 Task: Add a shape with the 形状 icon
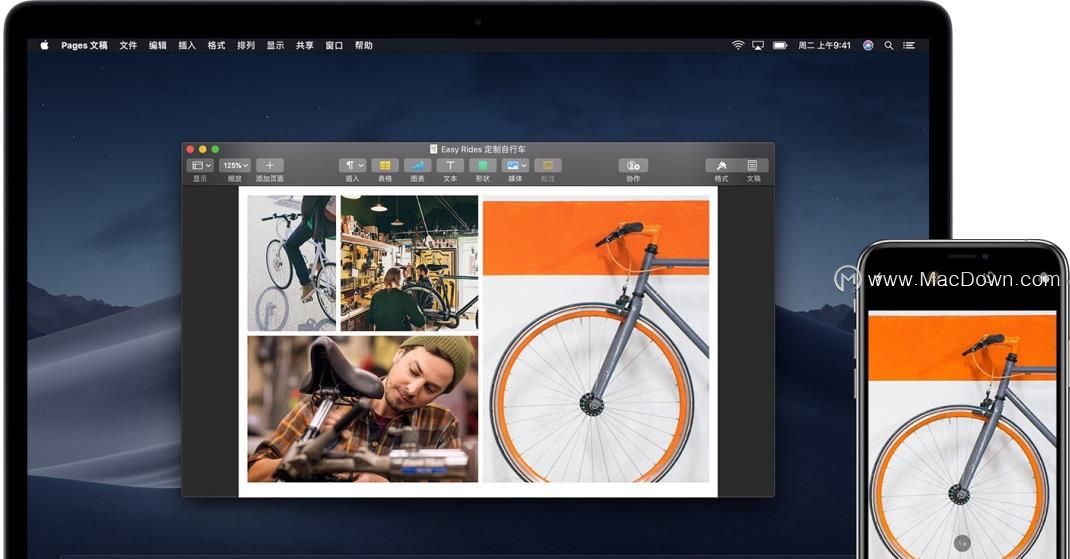point(482,165)
